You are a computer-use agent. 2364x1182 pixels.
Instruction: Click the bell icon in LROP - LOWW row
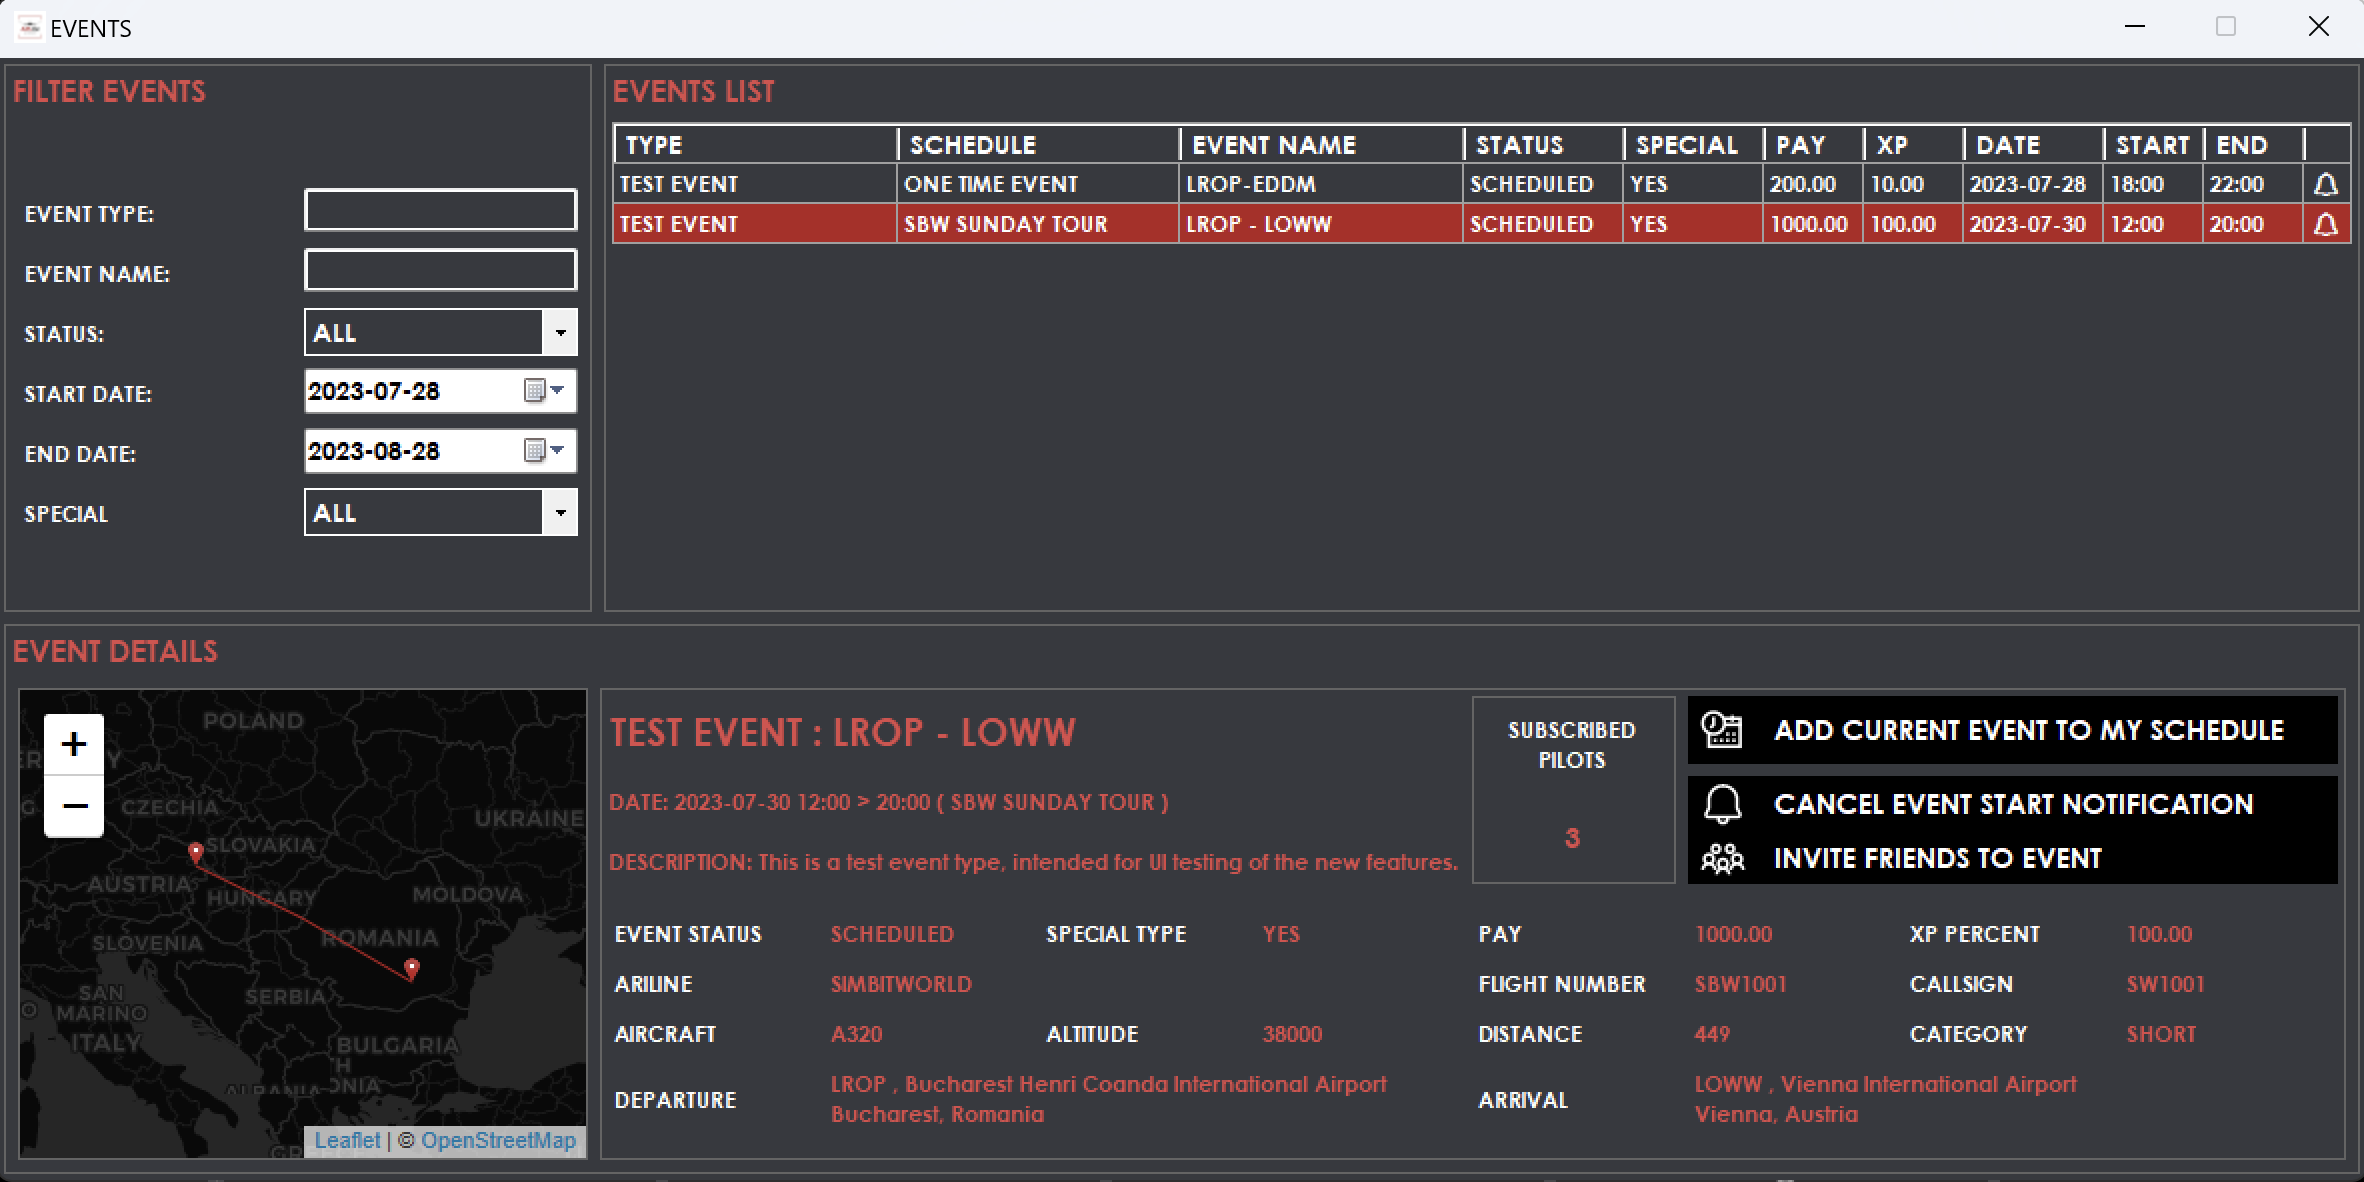(2326, 225)
